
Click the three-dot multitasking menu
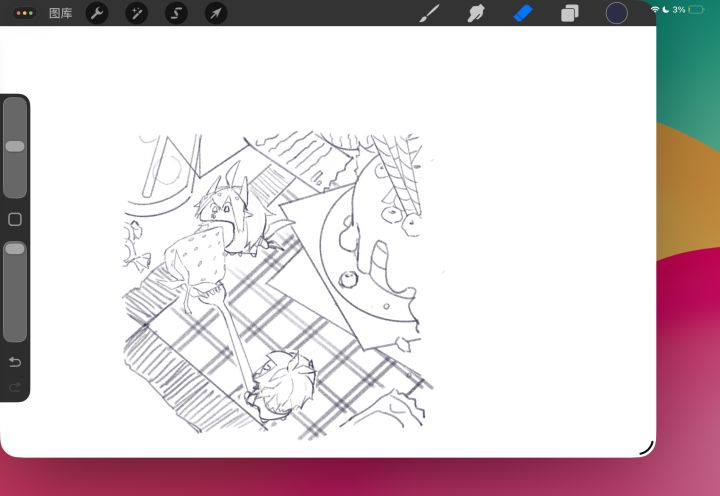click(x=24, y=13)
